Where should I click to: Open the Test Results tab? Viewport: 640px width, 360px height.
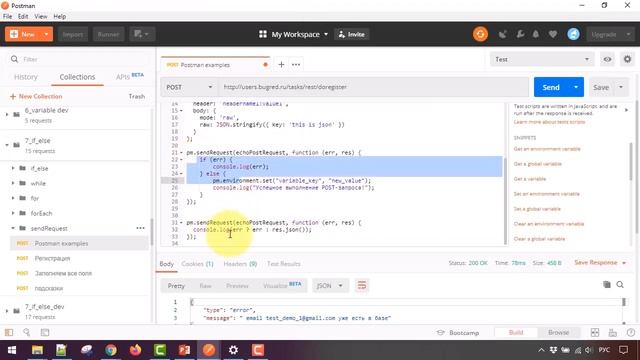coord(284,264)
